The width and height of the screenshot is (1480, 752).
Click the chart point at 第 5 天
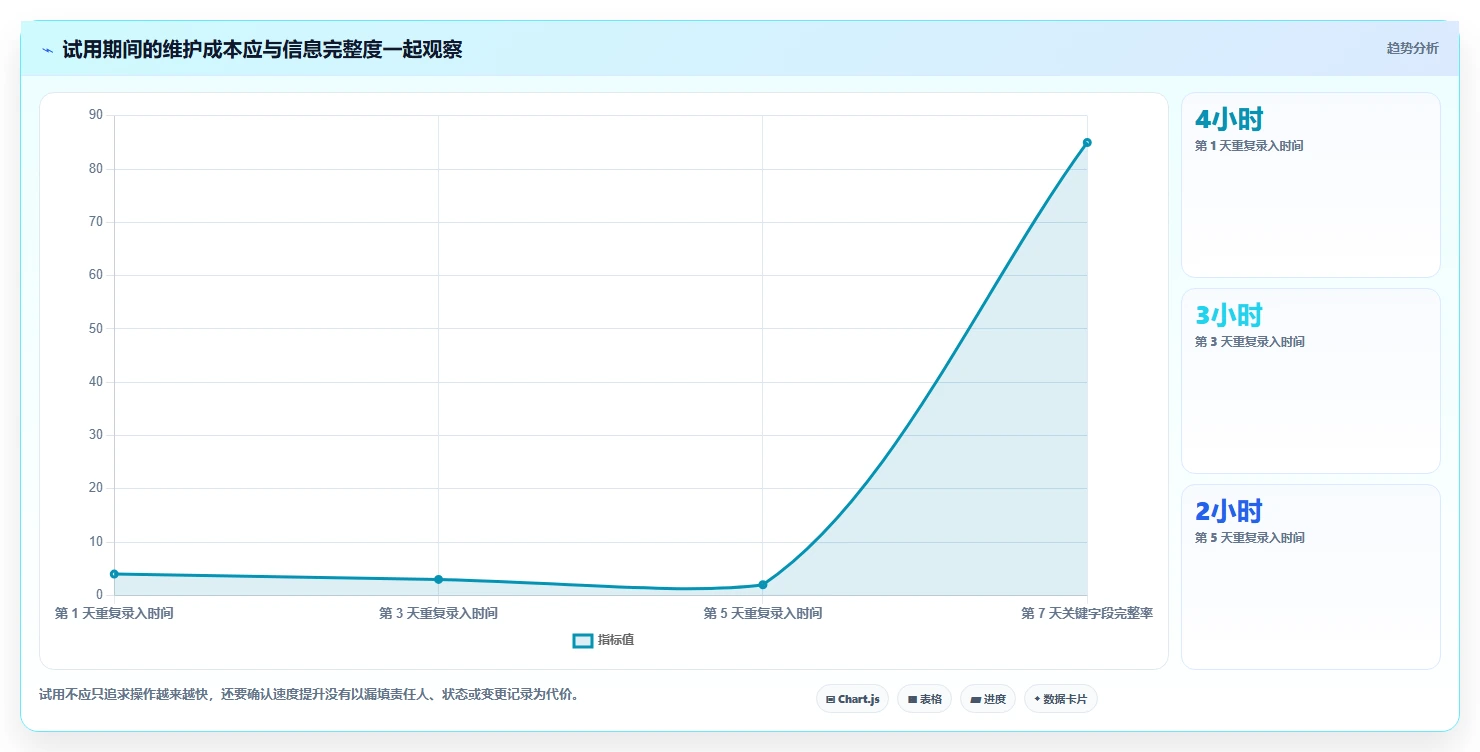click(762, 585)
